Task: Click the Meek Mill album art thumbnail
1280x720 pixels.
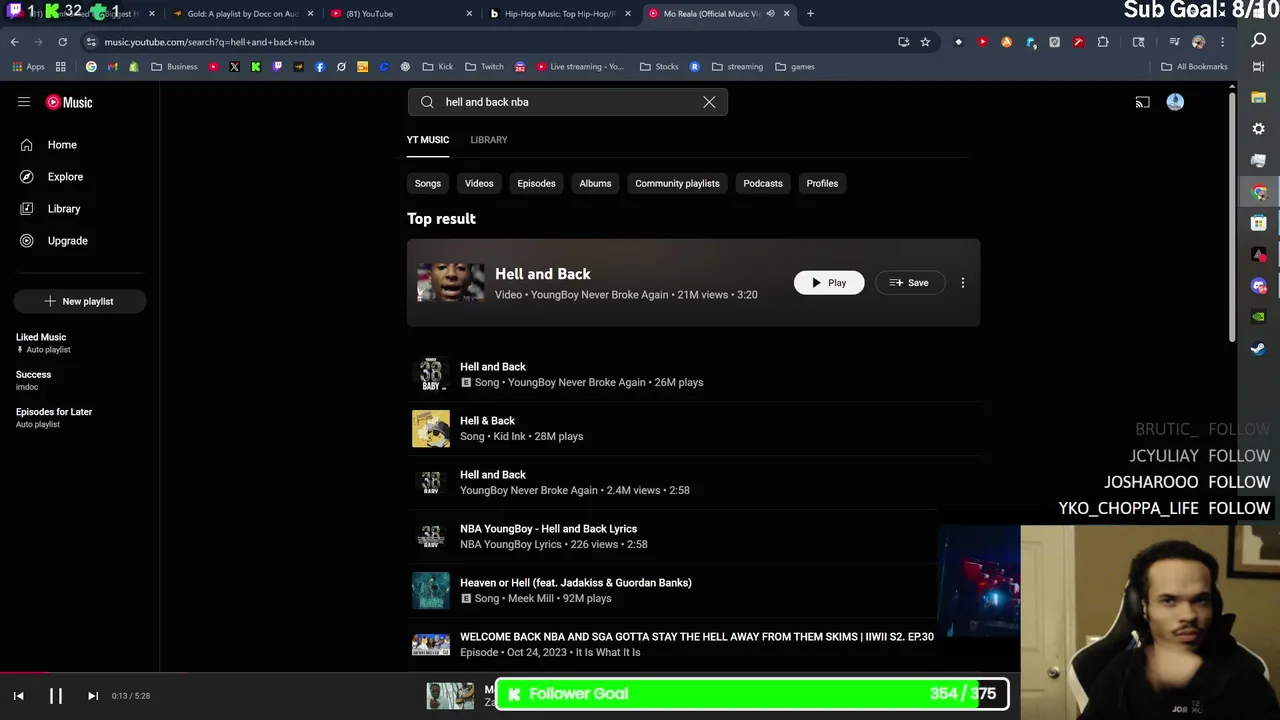Action: [x=431, y=590]
